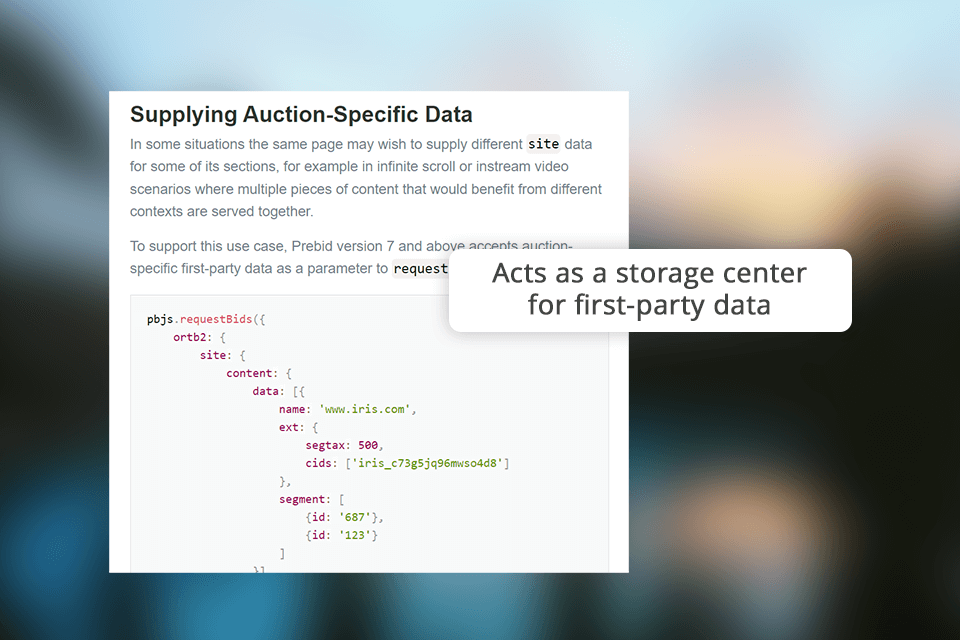Click the inline "site" code tag

pyautogui.click(x=543, y=144)
